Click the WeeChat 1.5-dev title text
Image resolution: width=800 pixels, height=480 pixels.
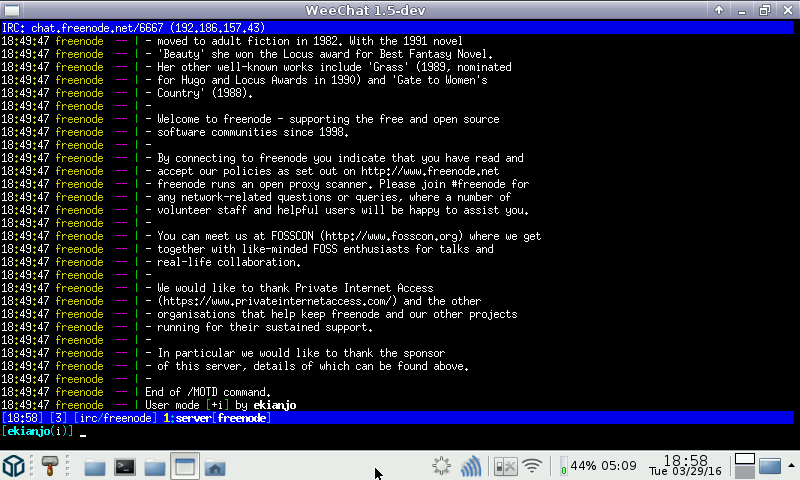(x=365, y=10)
